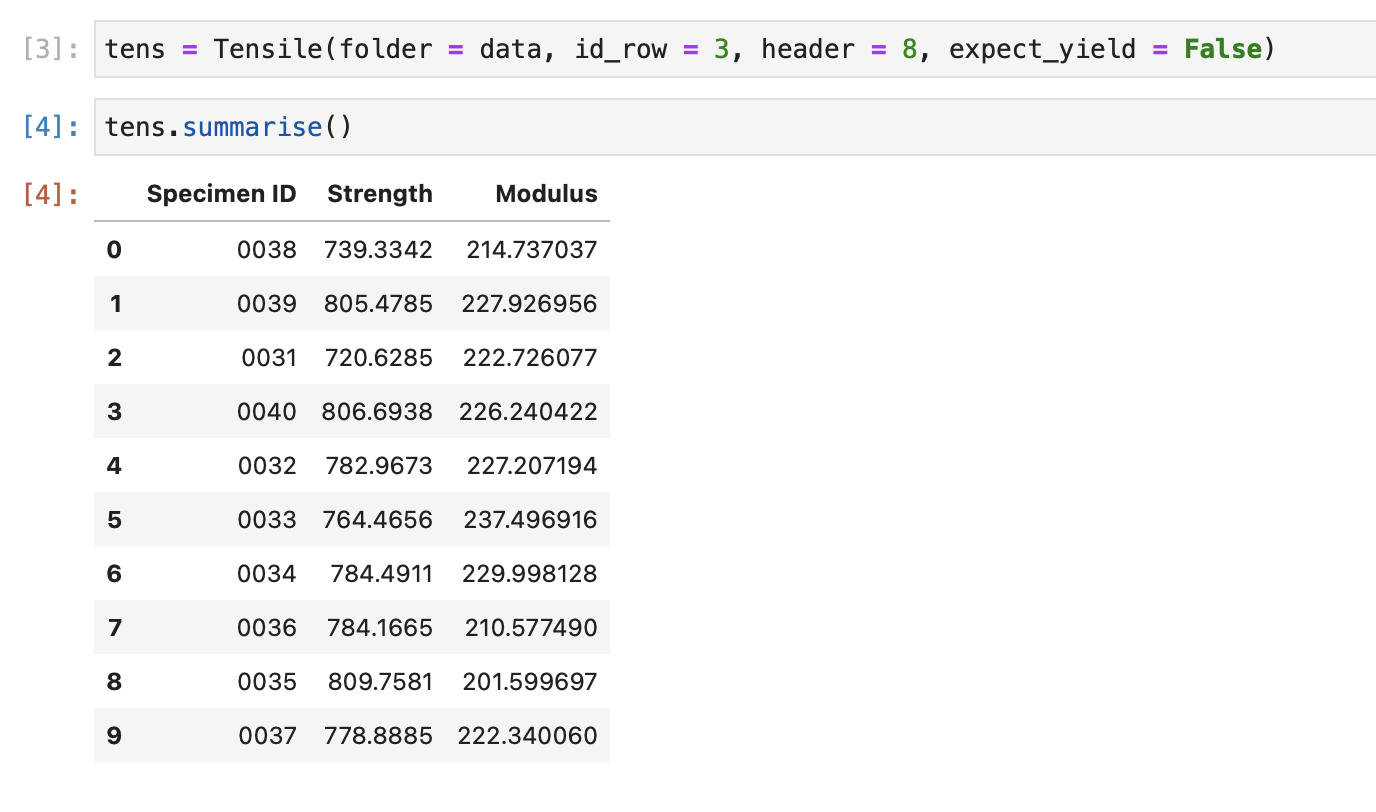Click the word Tensile in cell 3
Image resolution: width=1376 pixels, height=812 pixels.
pos(268,49)
